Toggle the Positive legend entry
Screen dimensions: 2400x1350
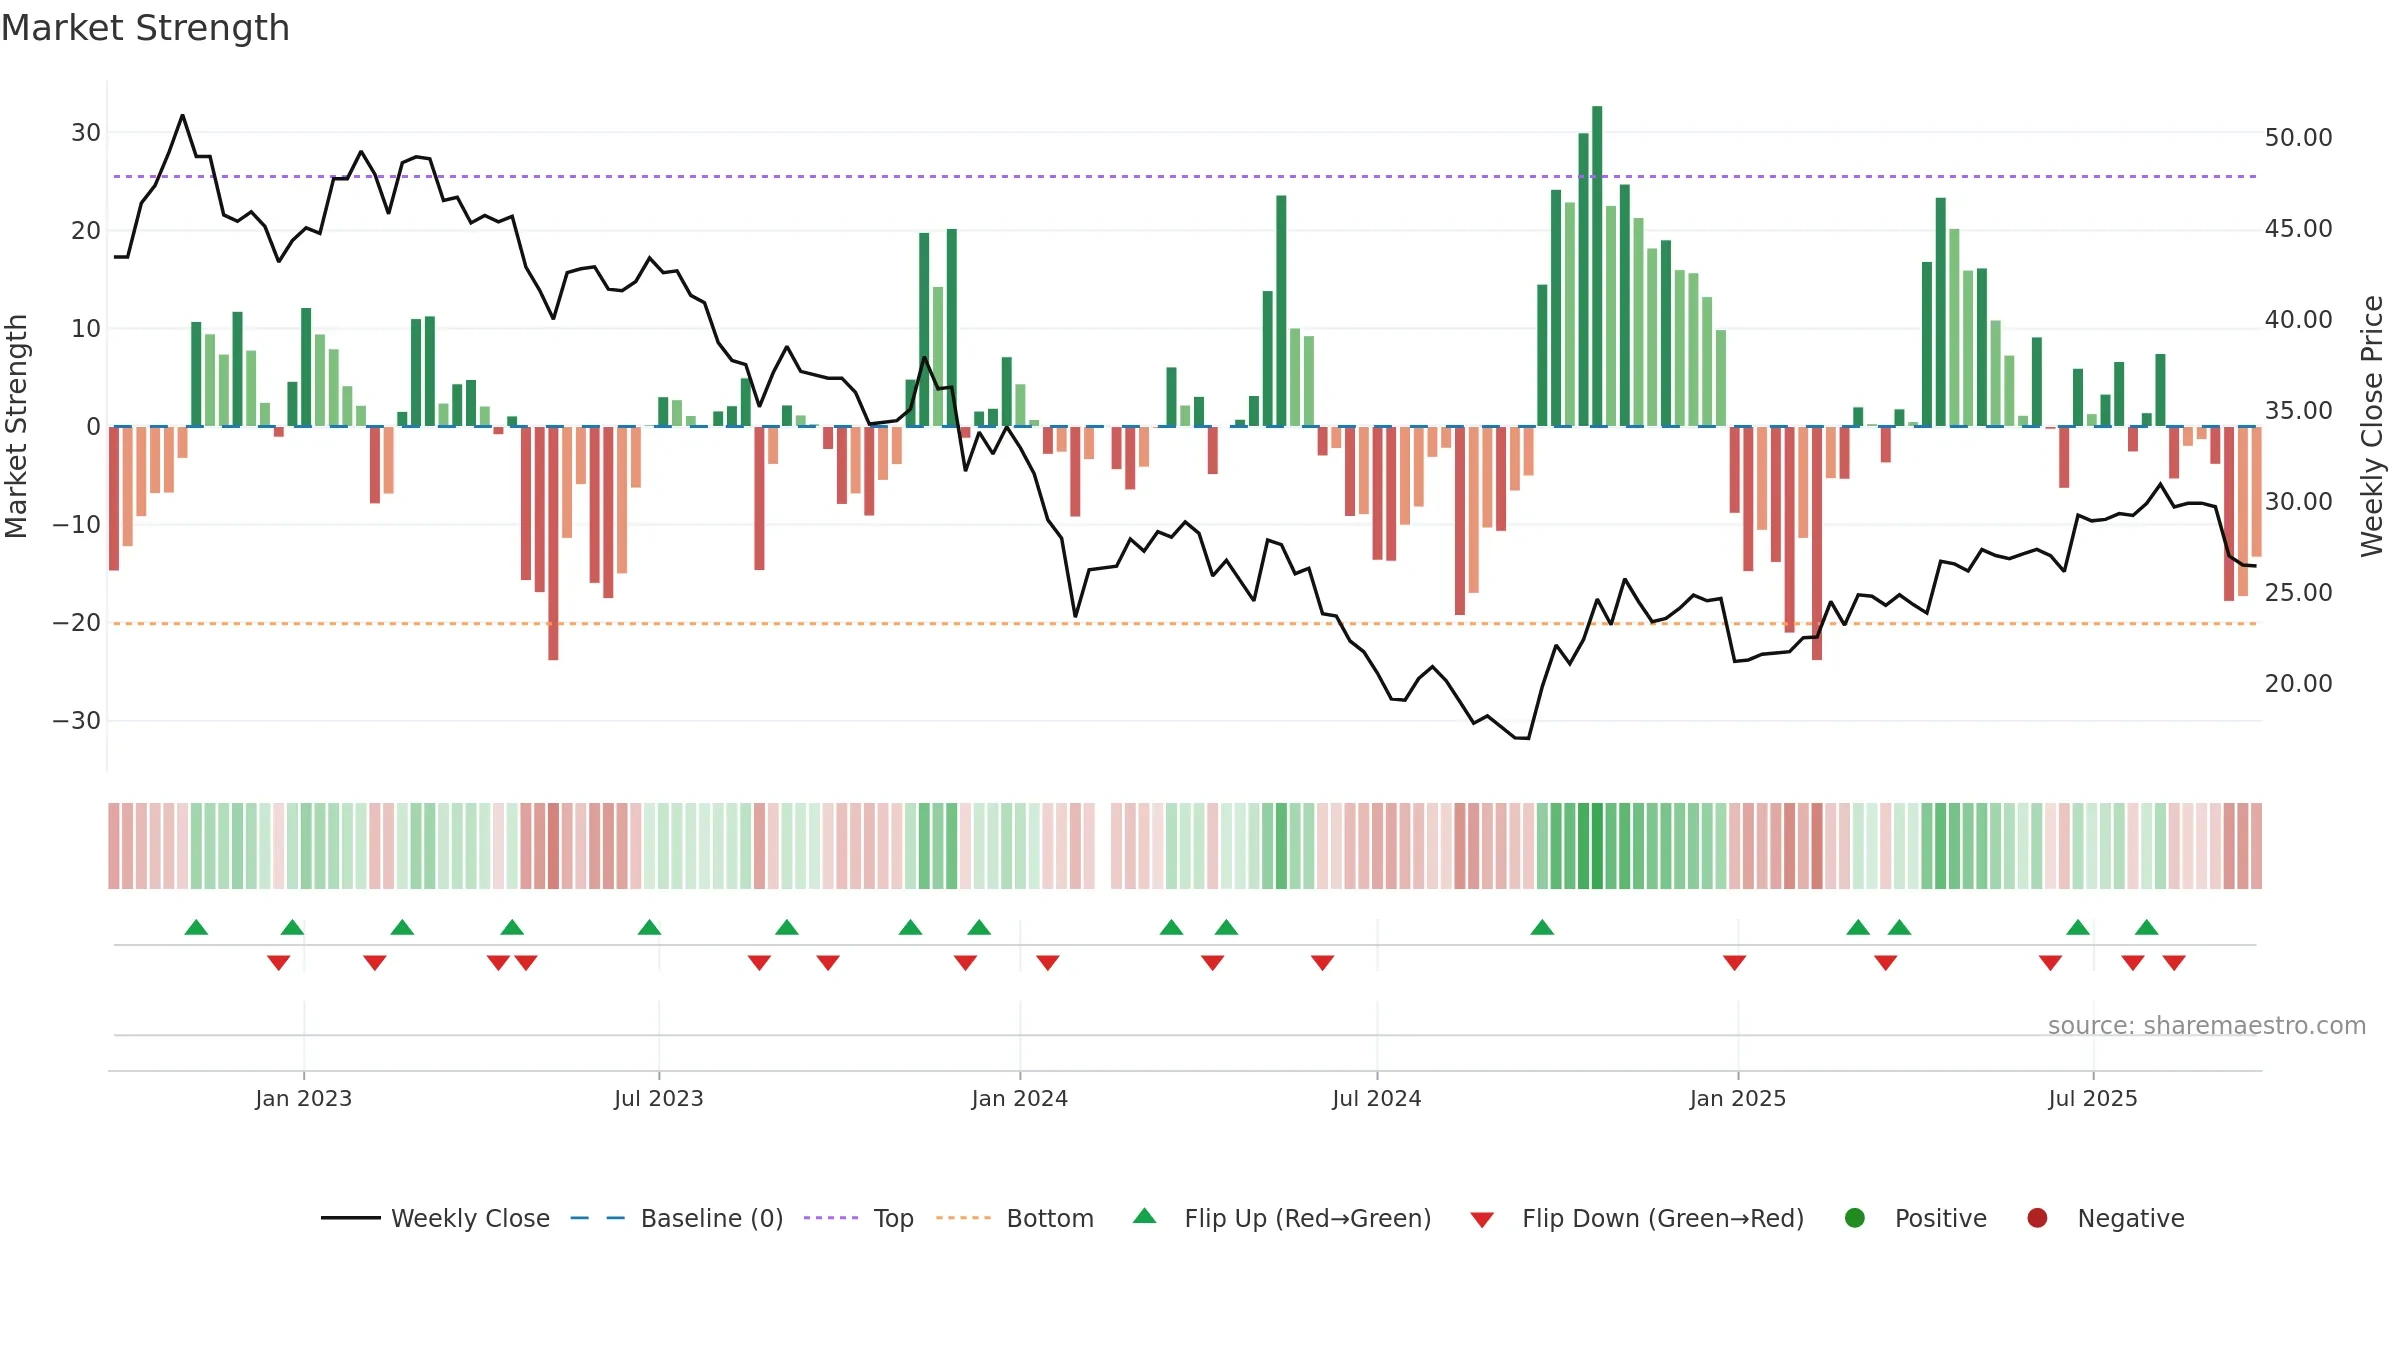pos(1915,1218)
